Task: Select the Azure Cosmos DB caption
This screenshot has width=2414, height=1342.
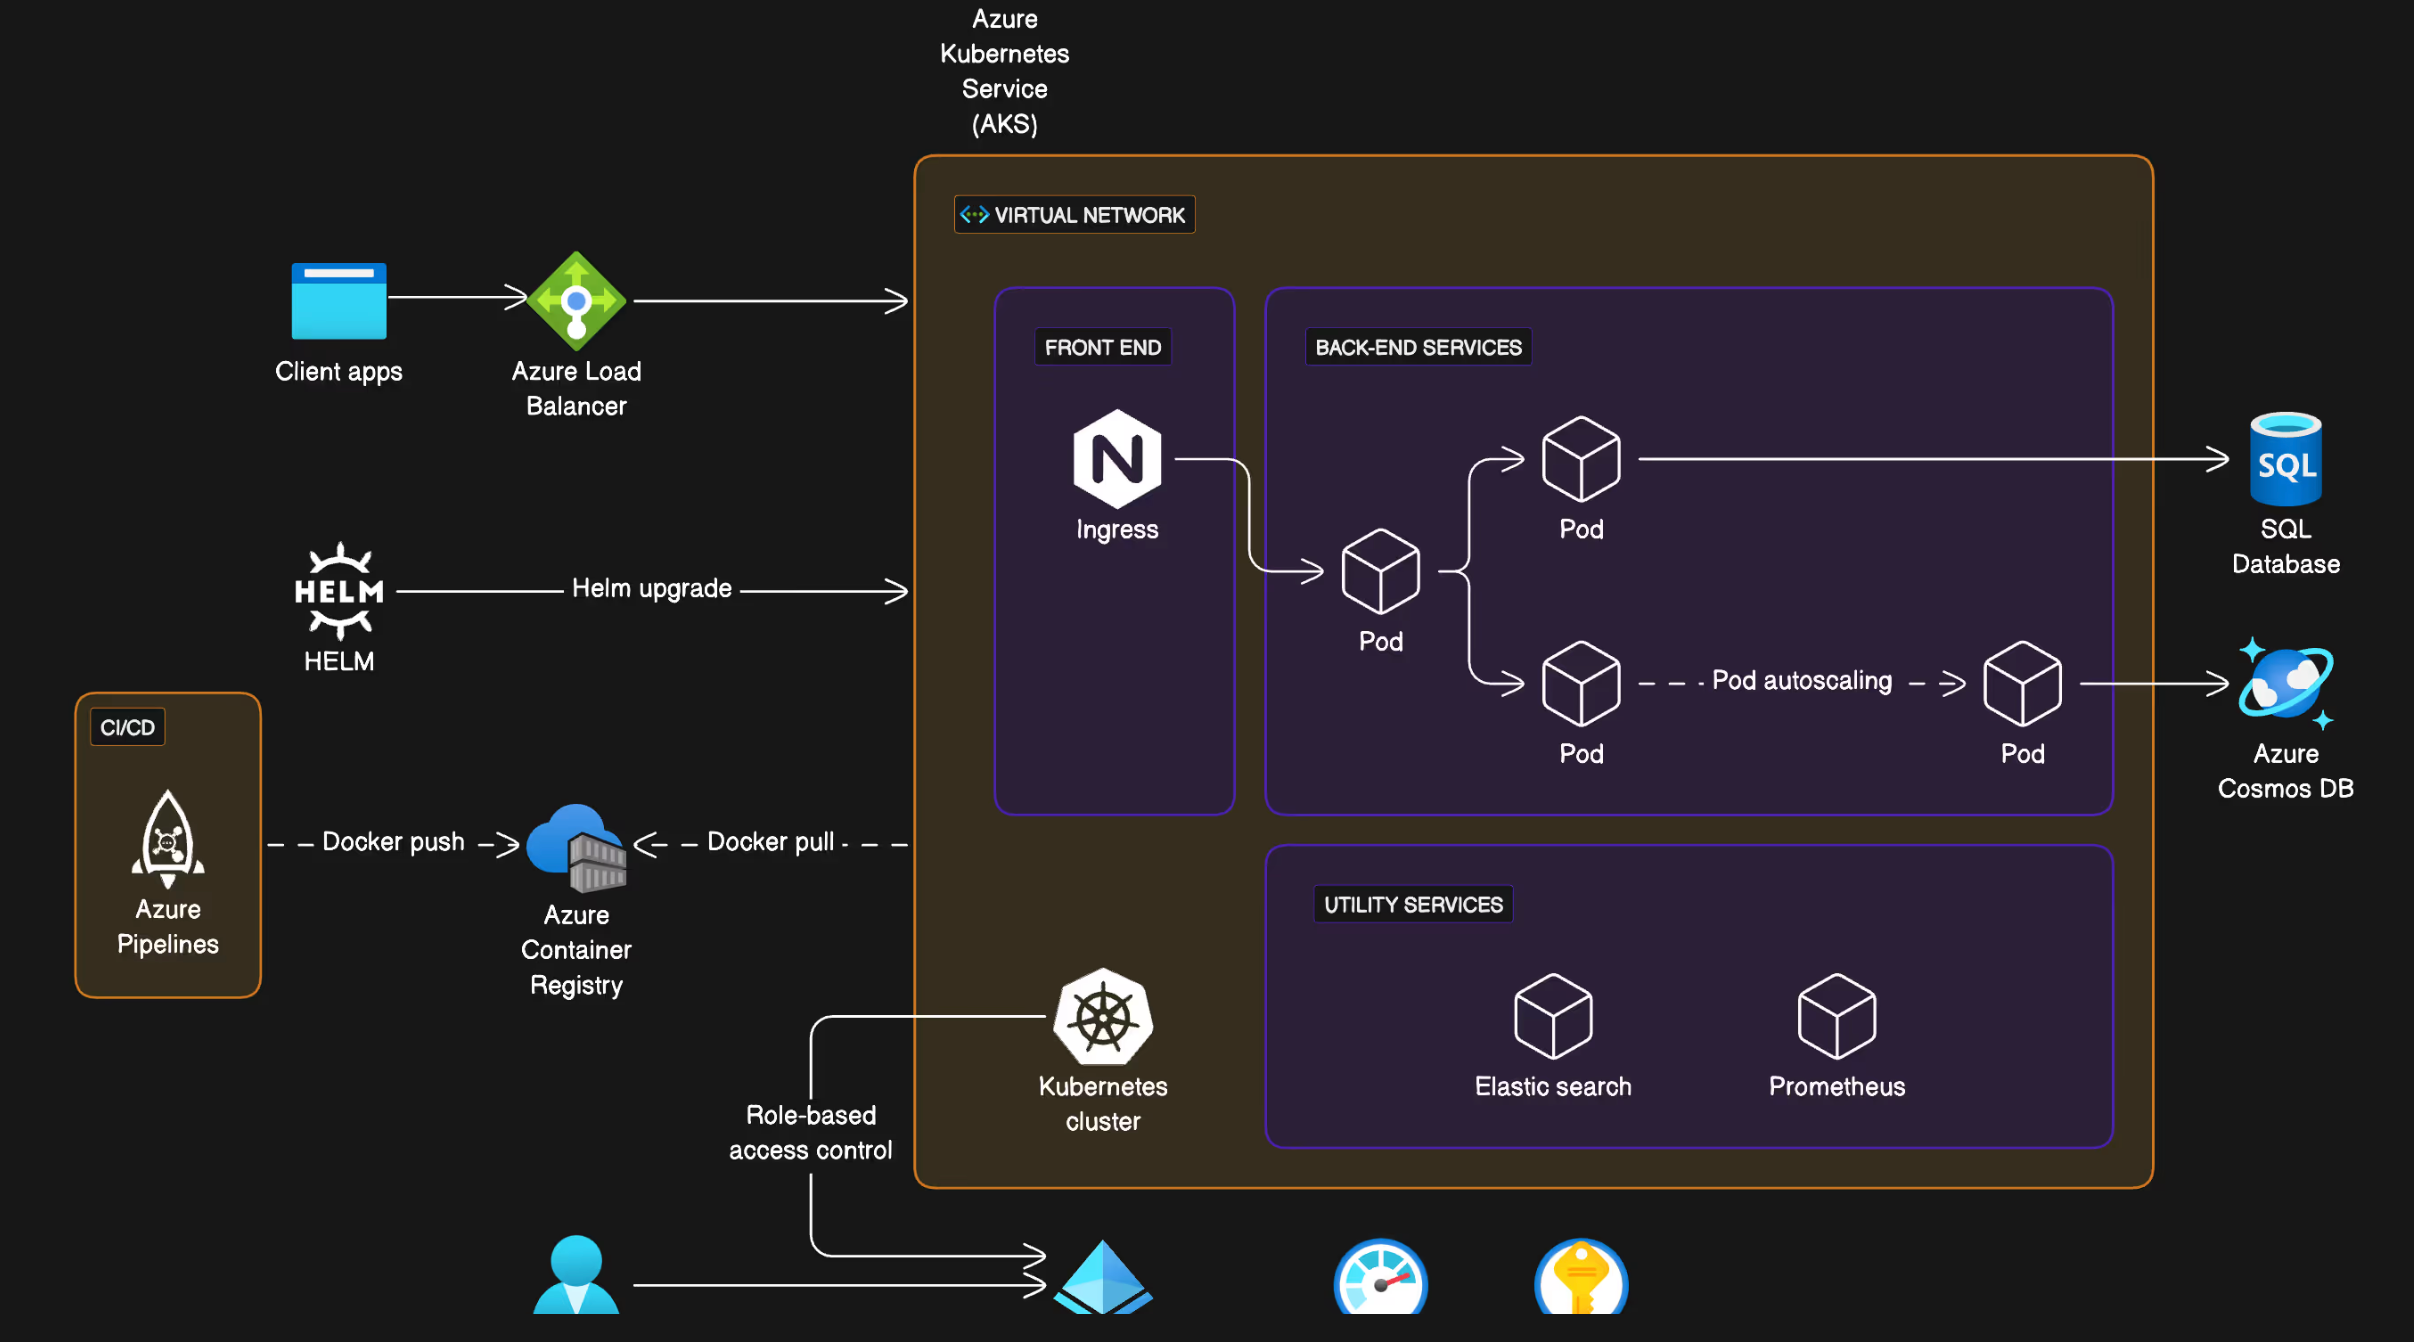Action: (x=2286, y=771)
